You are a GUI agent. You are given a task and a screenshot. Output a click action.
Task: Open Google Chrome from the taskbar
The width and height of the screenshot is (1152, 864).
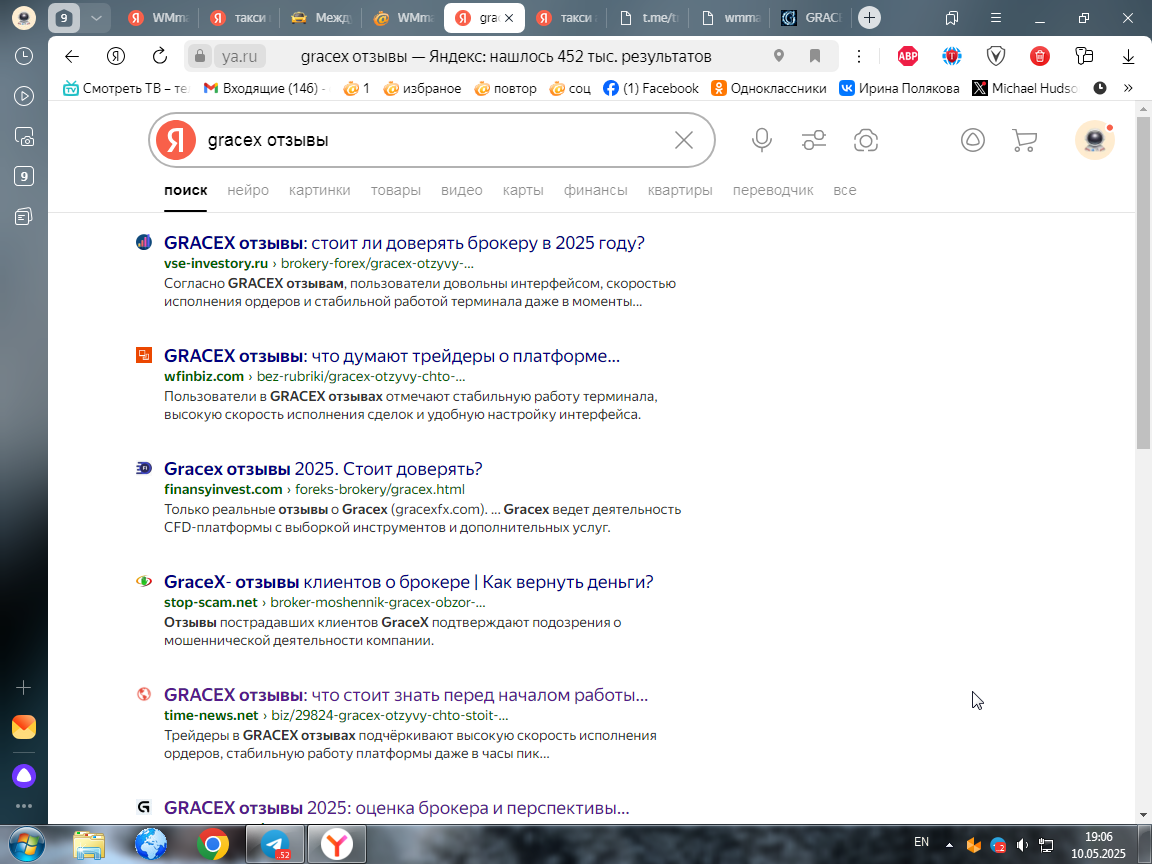[x=212, y=845]
